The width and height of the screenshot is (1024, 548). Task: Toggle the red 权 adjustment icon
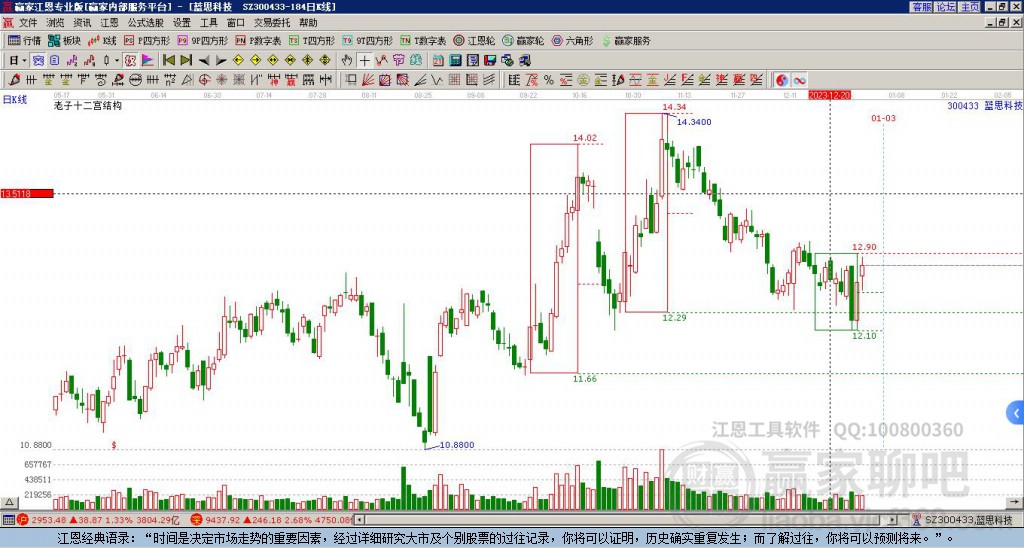pyautogui.click(x=131, y=61)
